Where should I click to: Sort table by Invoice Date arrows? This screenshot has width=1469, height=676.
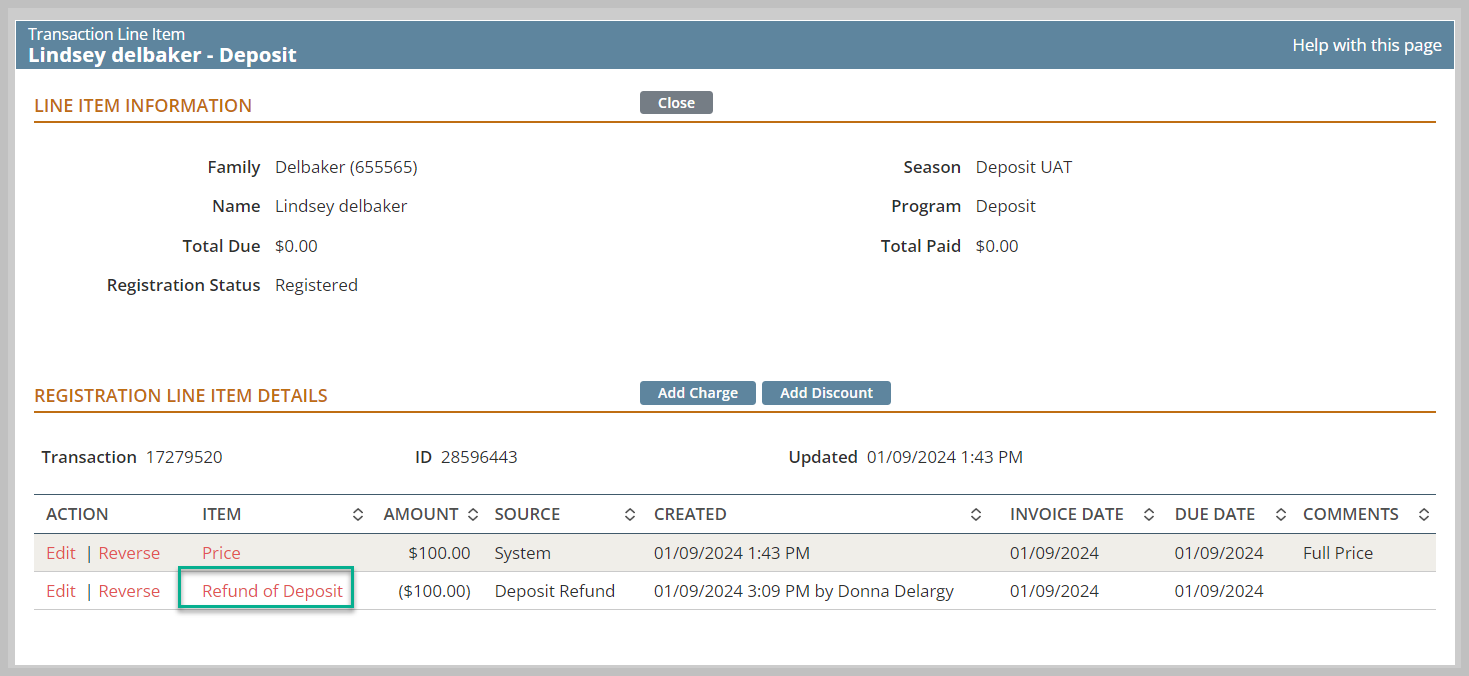pyautogui.click(x=1150, y=515)
